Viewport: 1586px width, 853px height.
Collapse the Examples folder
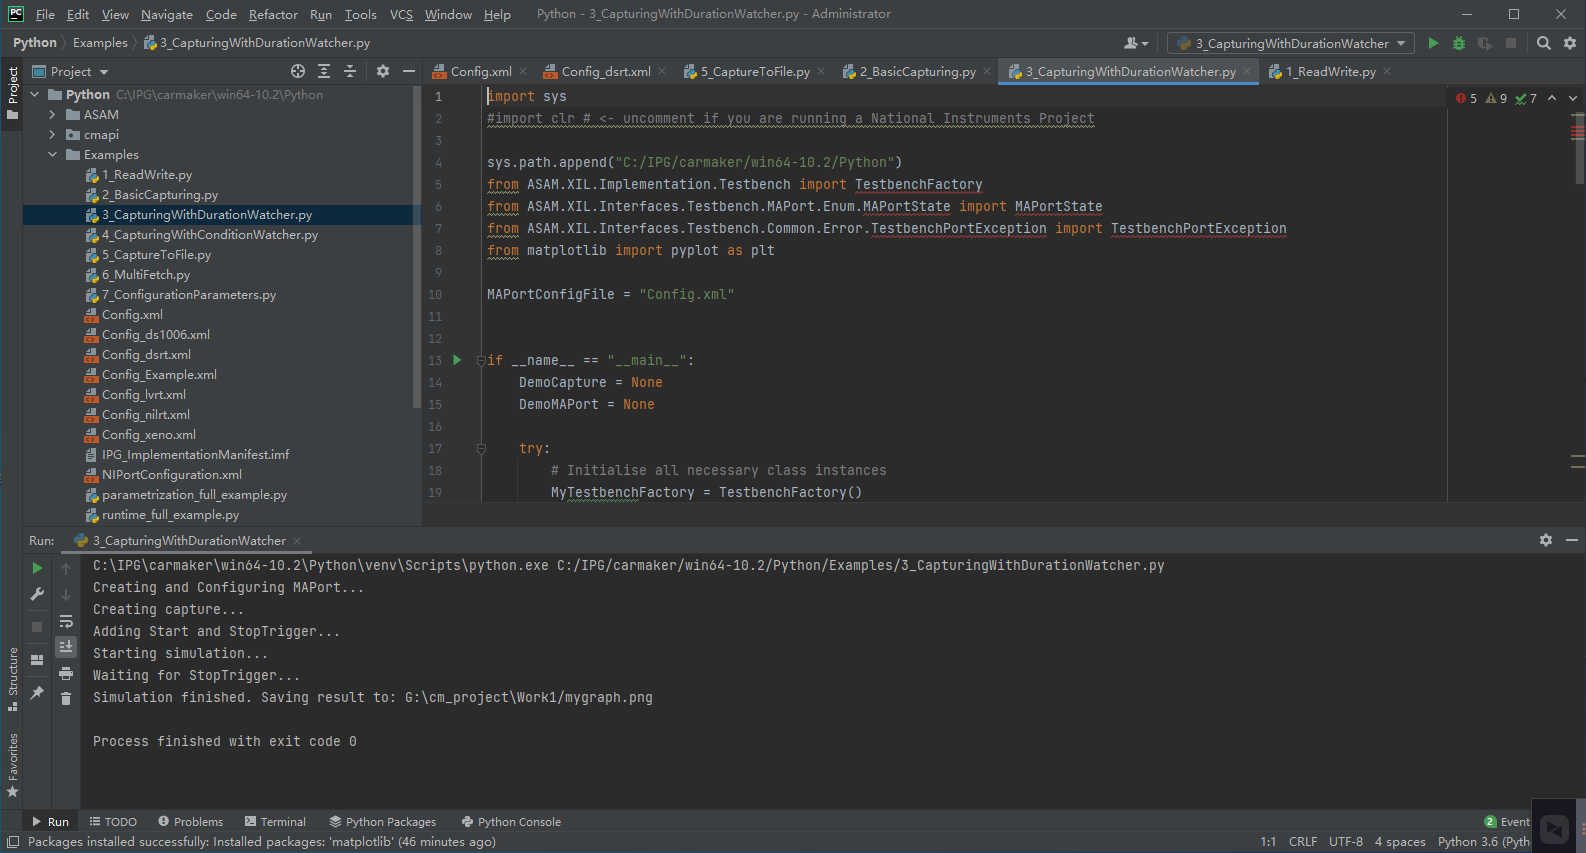click(x=52, y=155)
